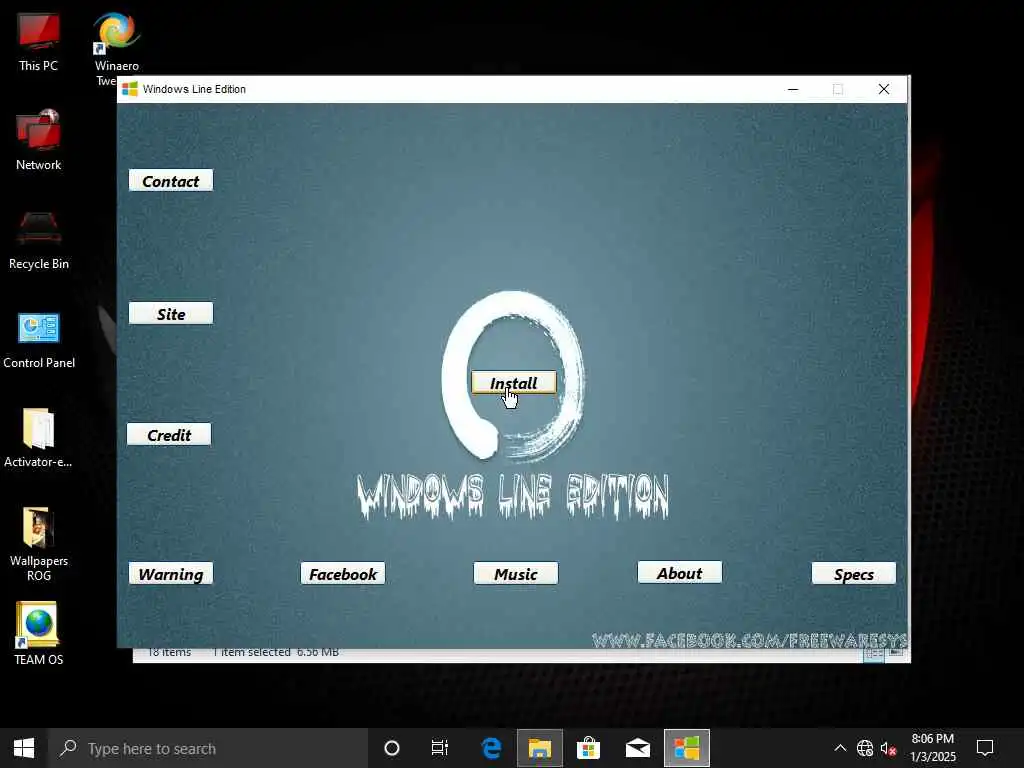Open the clock showing 8:06 PM
This screenshot has height=768, width=1024.
(933, 748)
